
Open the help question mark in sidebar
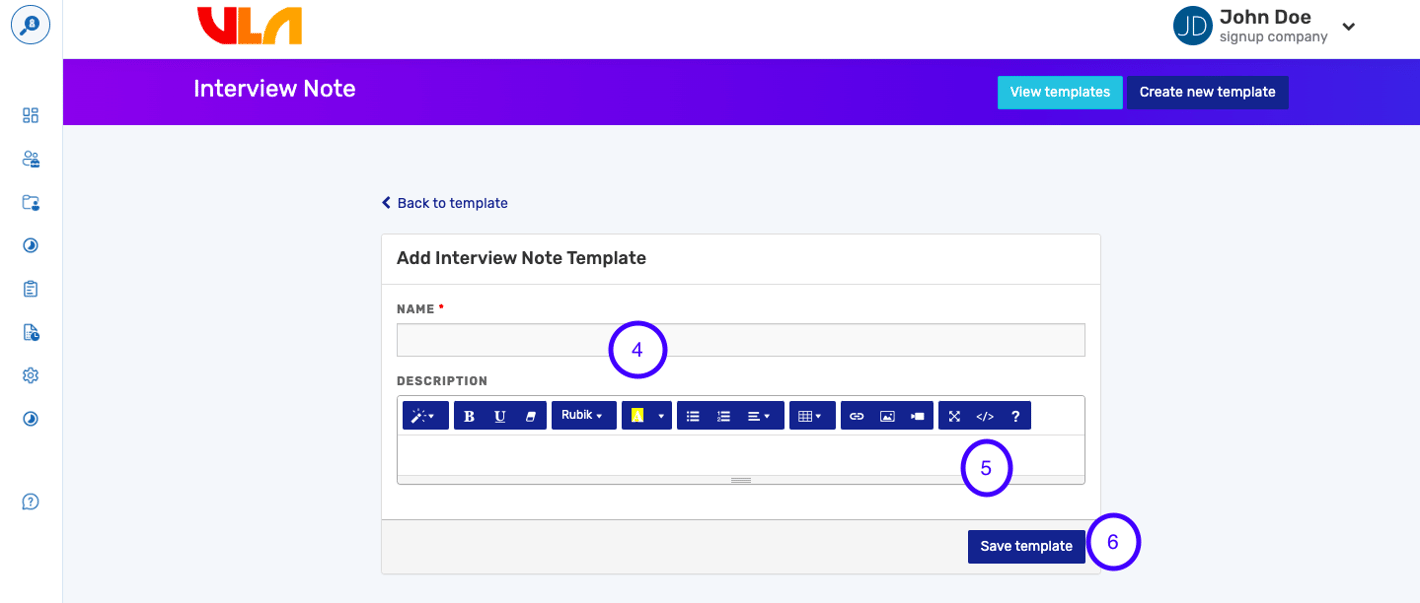(x=31, y=502)
